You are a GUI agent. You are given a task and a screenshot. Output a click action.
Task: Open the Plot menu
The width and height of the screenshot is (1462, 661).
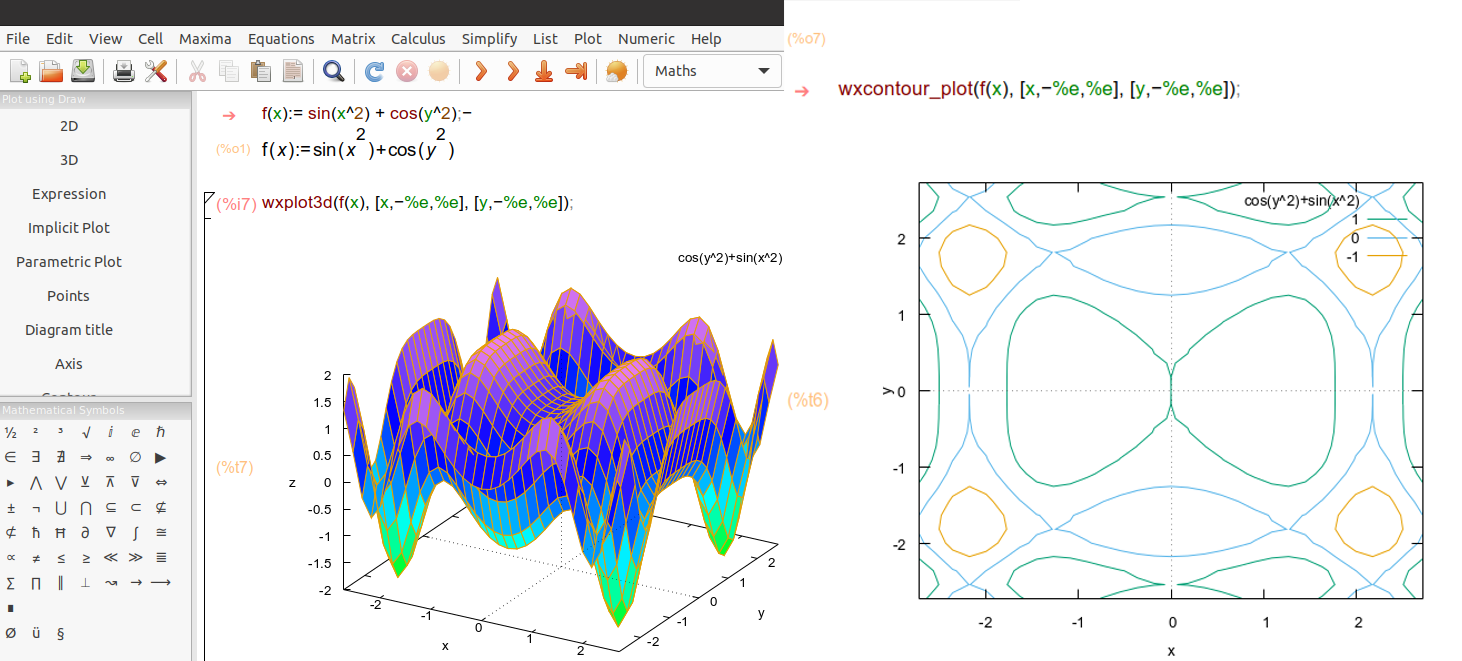pos(587,39)
